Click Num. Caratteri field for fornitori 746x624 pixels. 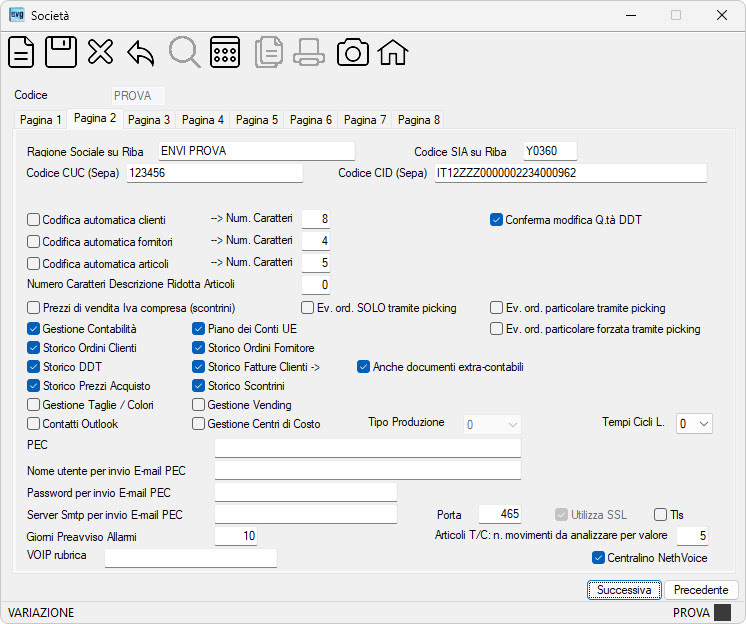(316, 241)
